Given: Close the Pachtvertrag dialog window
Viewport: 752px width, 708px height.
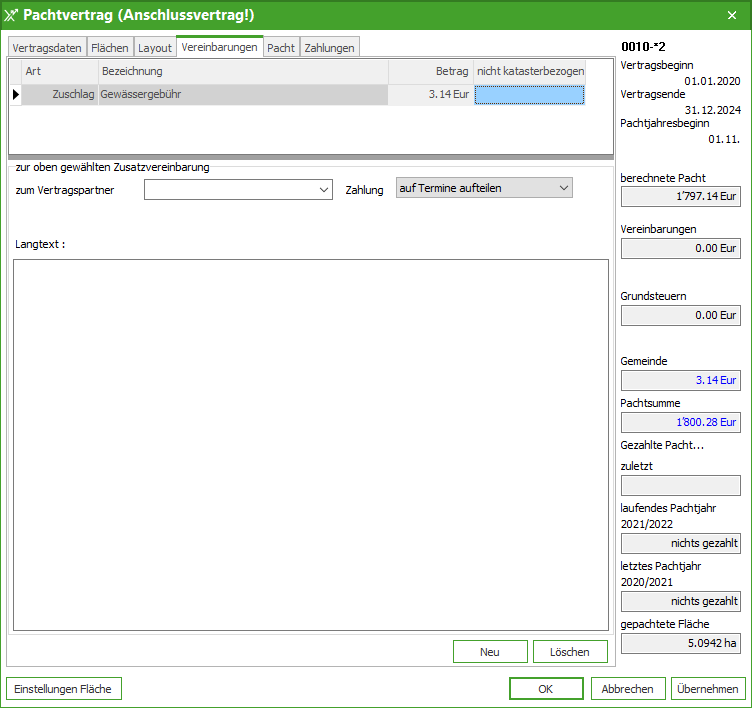Looking at the screenshot, I should point(731,15).
